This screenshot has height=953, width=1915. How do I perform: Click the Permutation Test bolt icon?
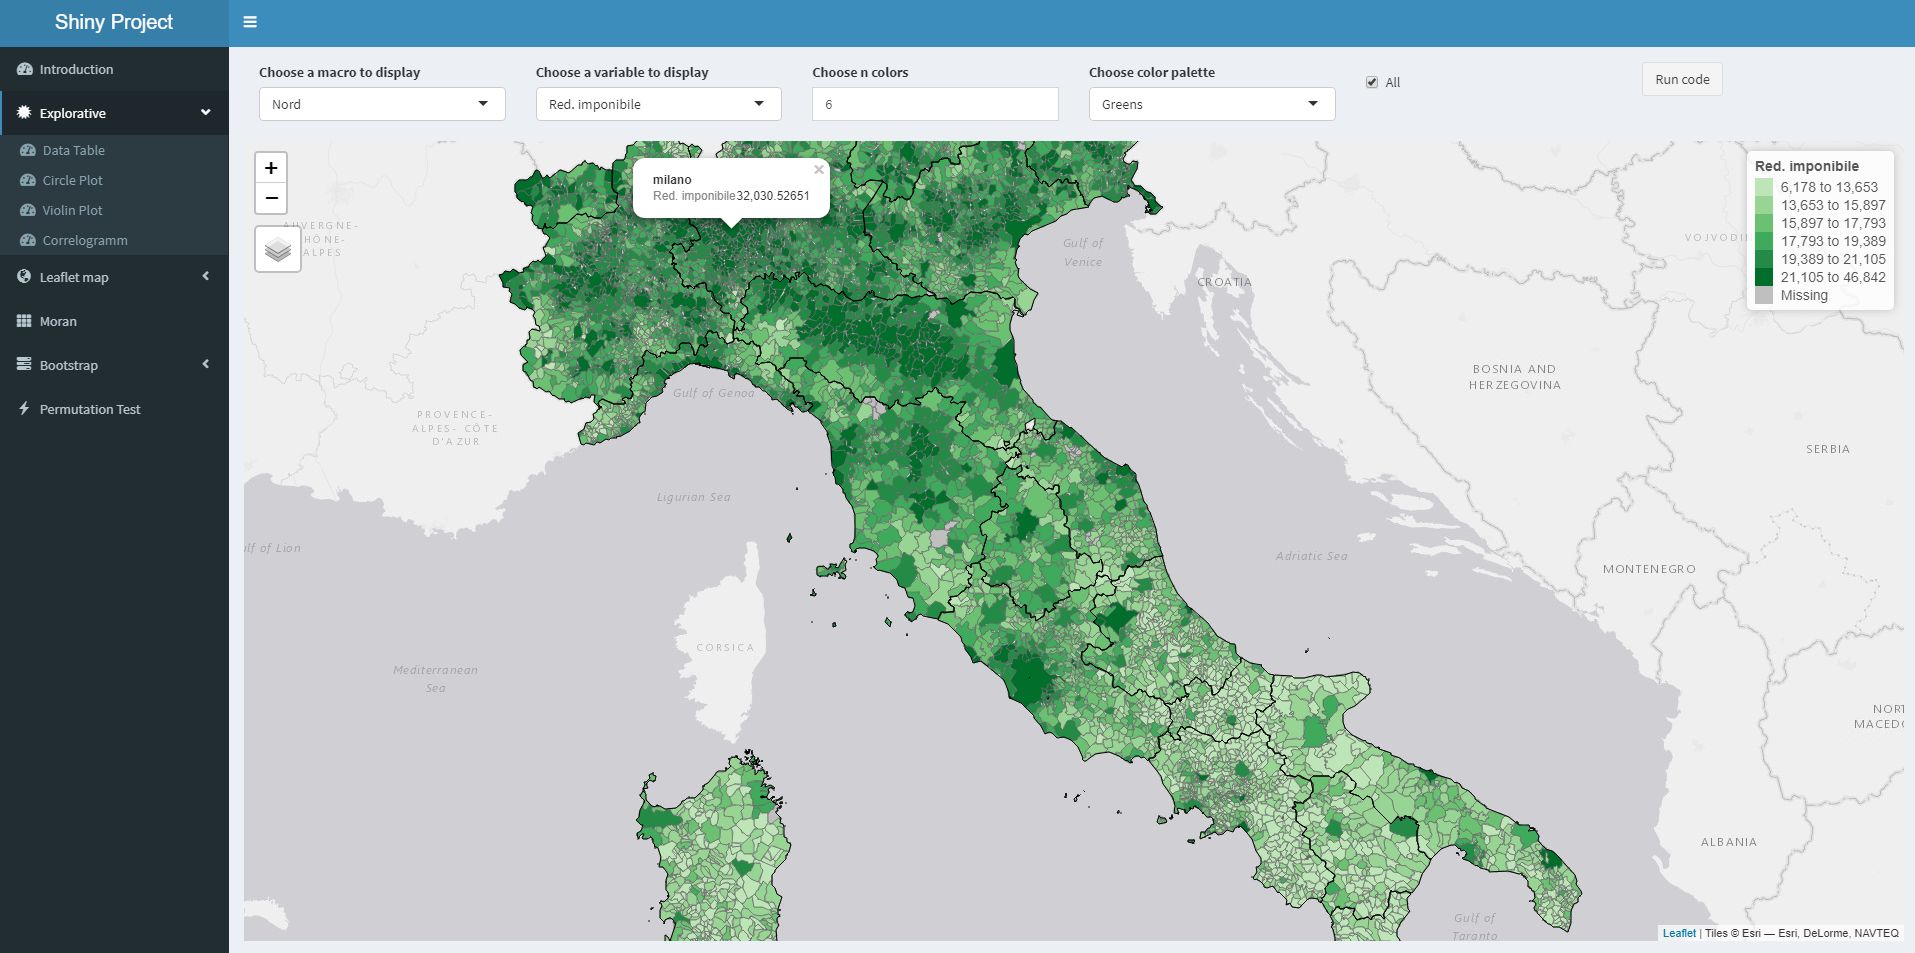[x=24, y=409]
